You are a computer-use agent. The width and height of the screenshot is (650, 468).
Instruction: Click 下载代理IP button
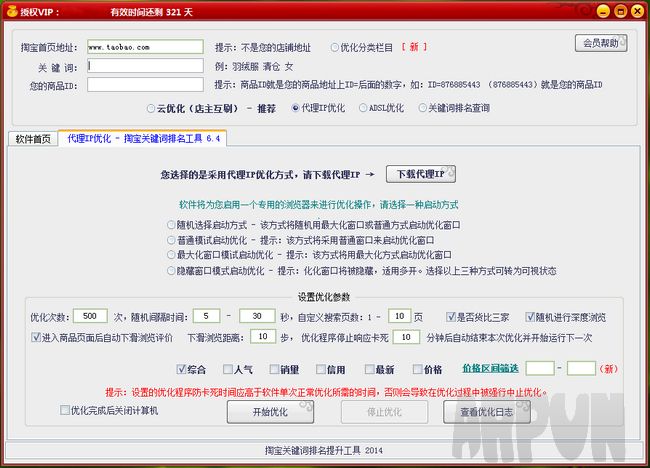tap(421, 174)
